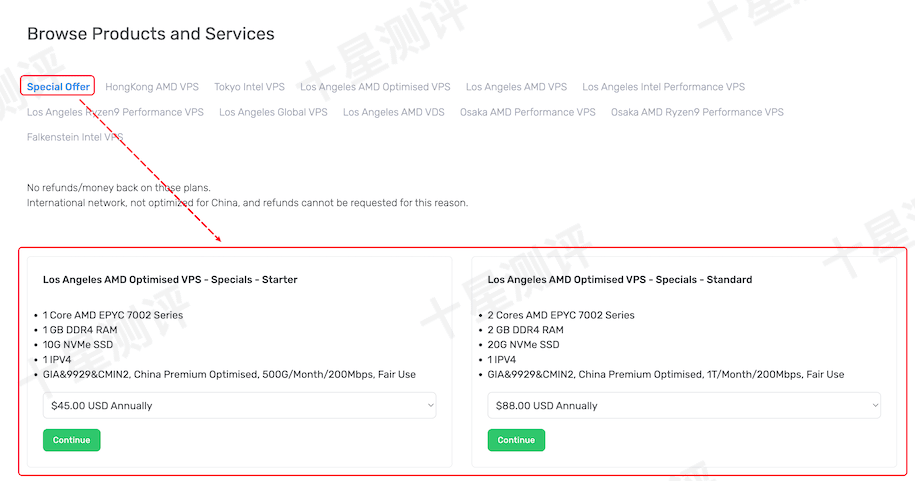The width and height of the screenshot is (915, 481).
Task: Switch to Los Angeles AMD VDS
Action: pos(393,112)
